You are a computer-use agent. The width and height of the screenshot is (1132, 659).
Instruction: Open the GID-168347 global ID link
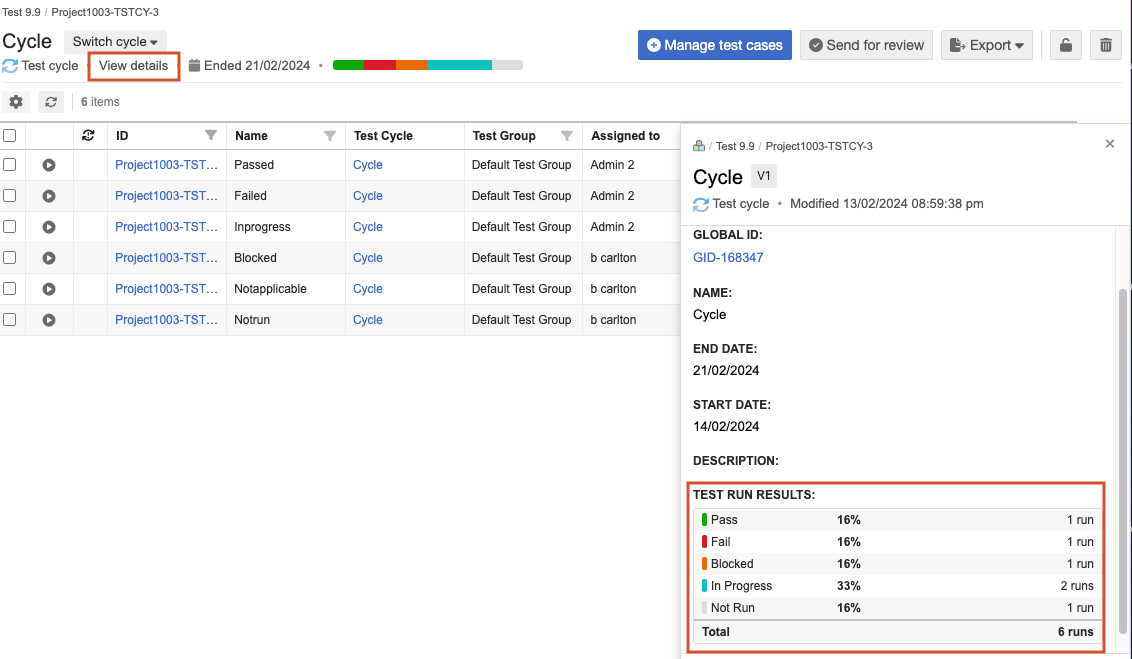[x=728, y=257]
